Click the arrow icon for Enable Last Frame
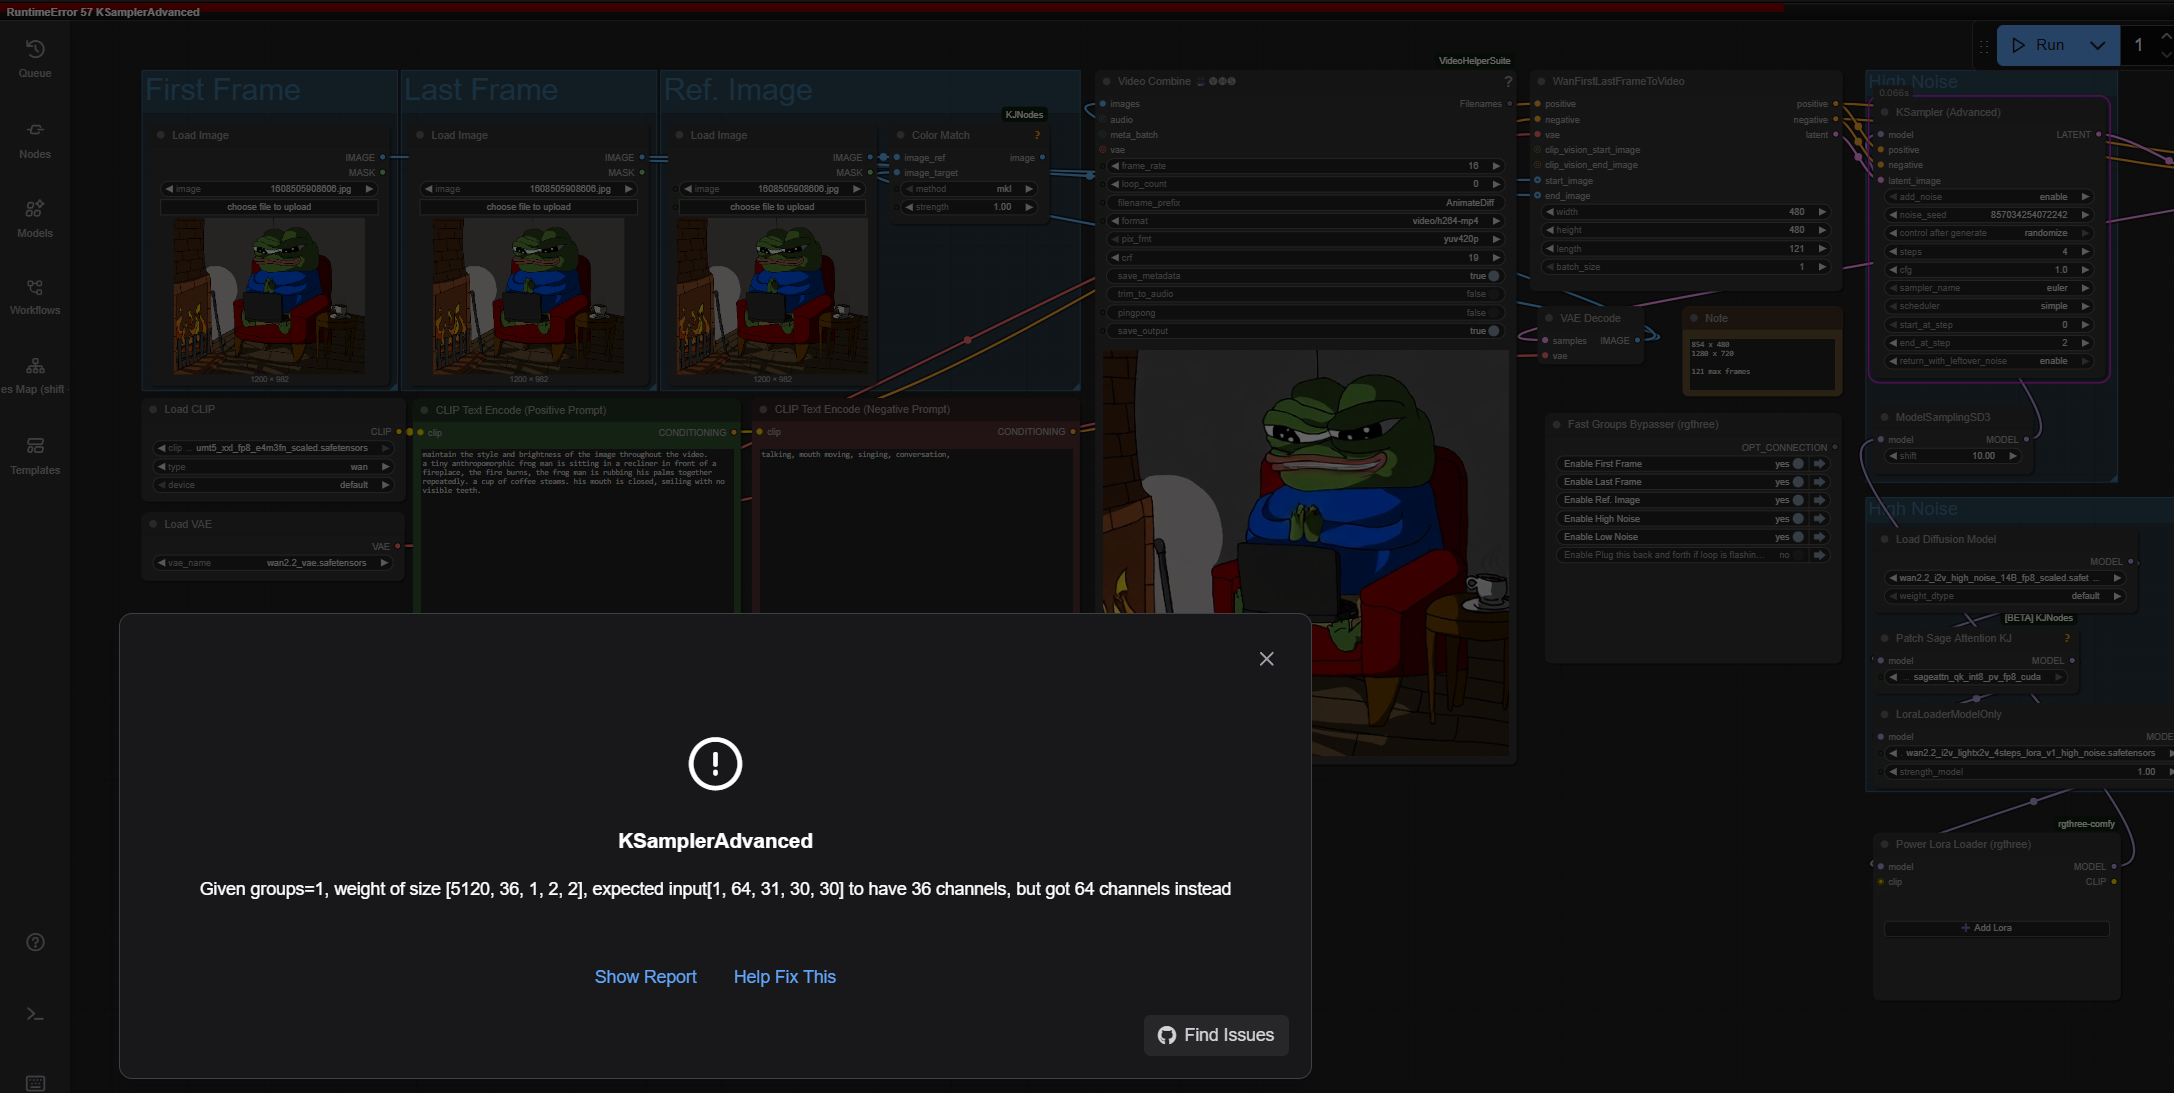The height and width of the screenshot is (1093, 2174). 1819,482
